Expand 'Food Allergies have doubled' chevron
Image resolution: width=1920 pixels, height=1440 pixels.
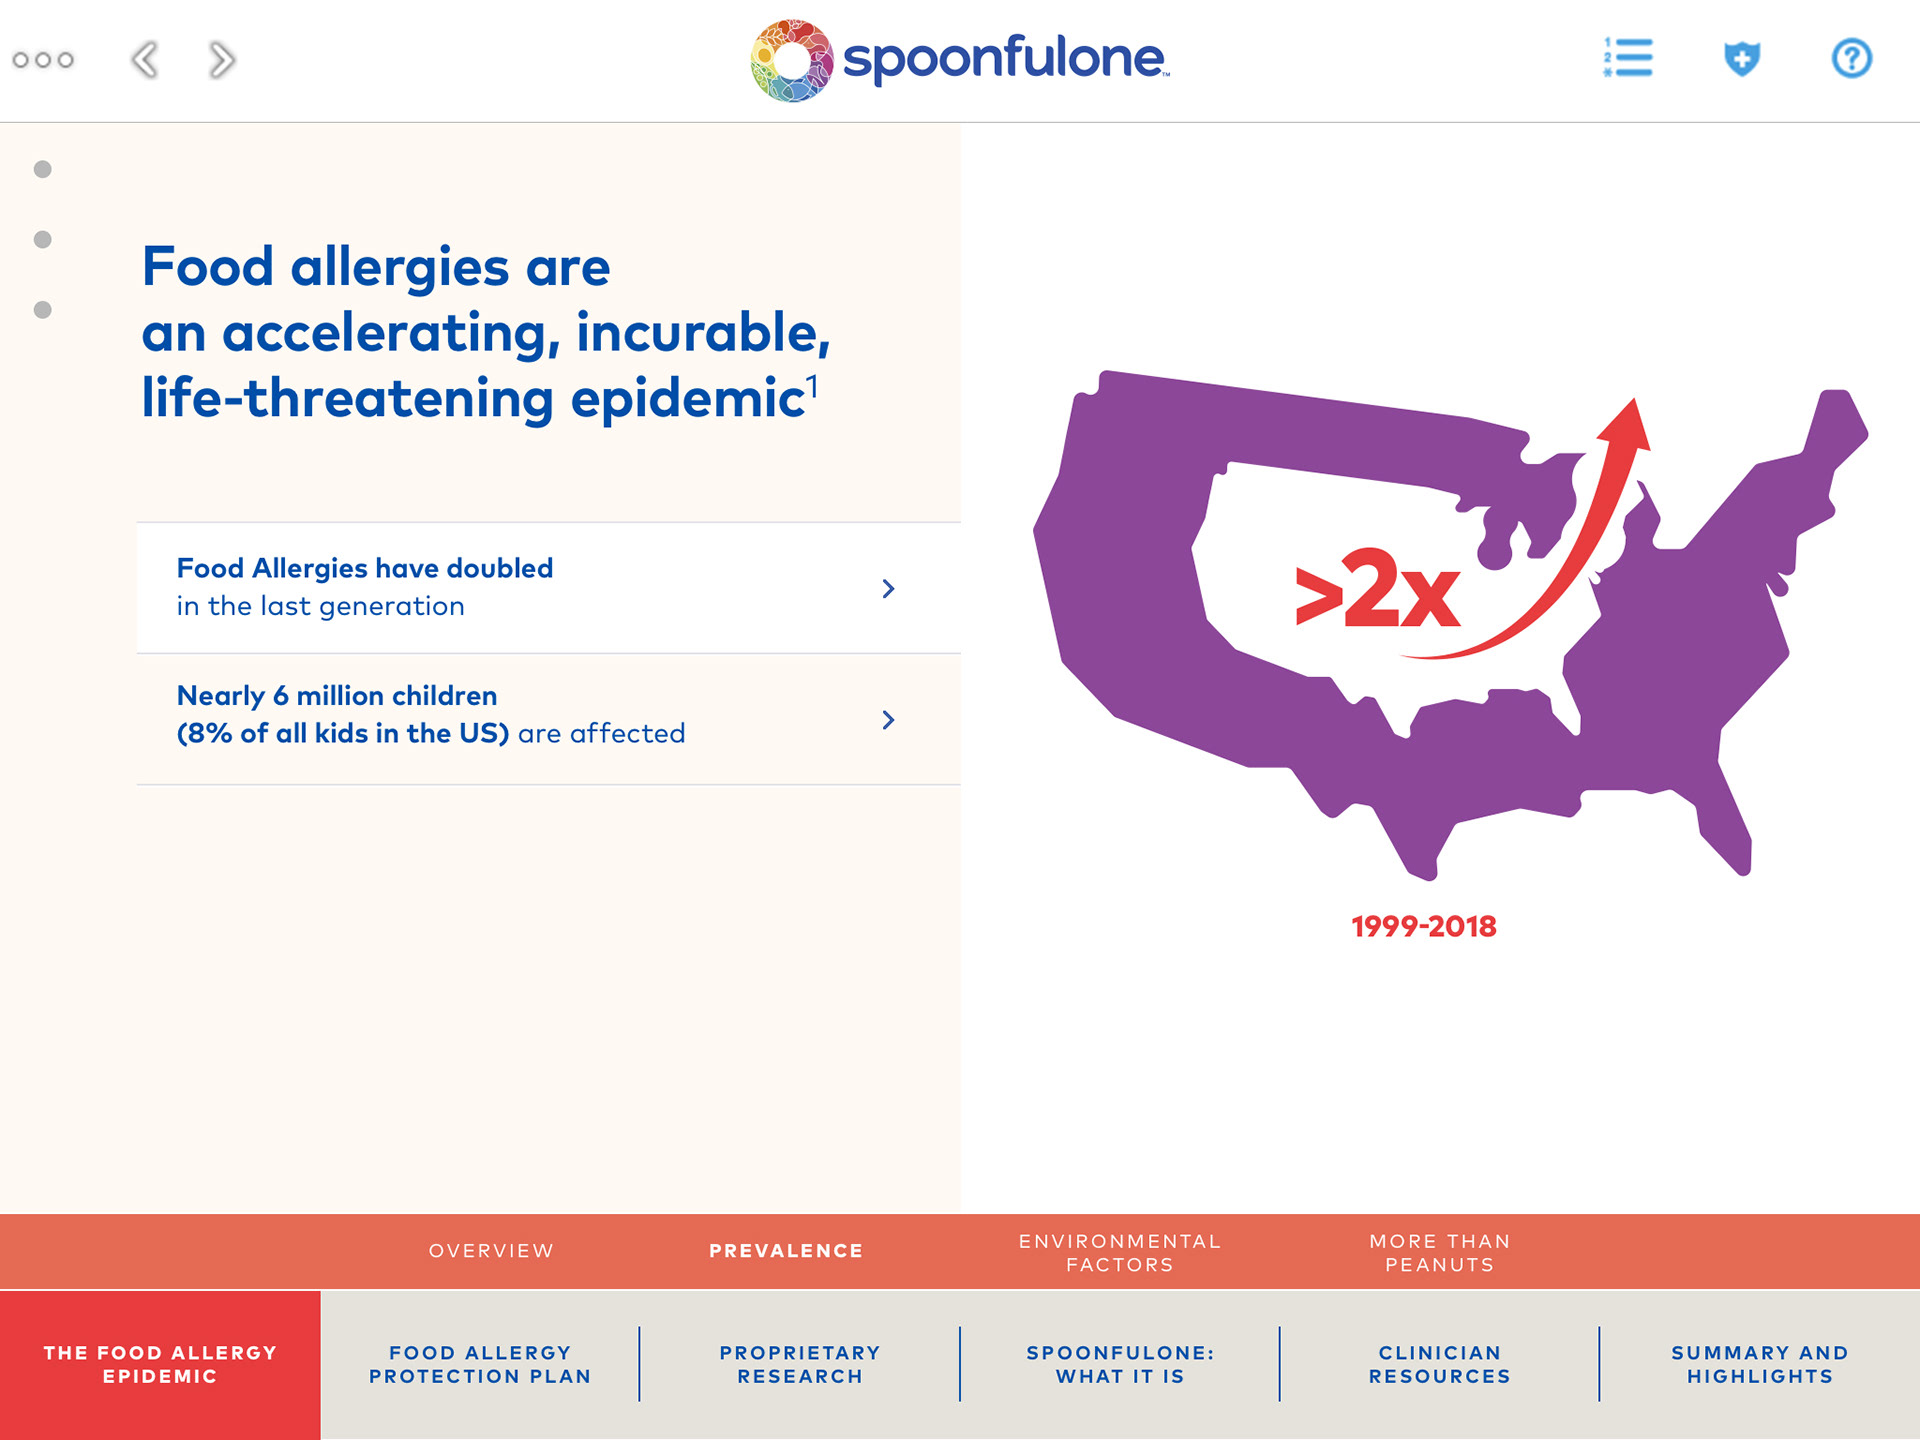point(888,588)
